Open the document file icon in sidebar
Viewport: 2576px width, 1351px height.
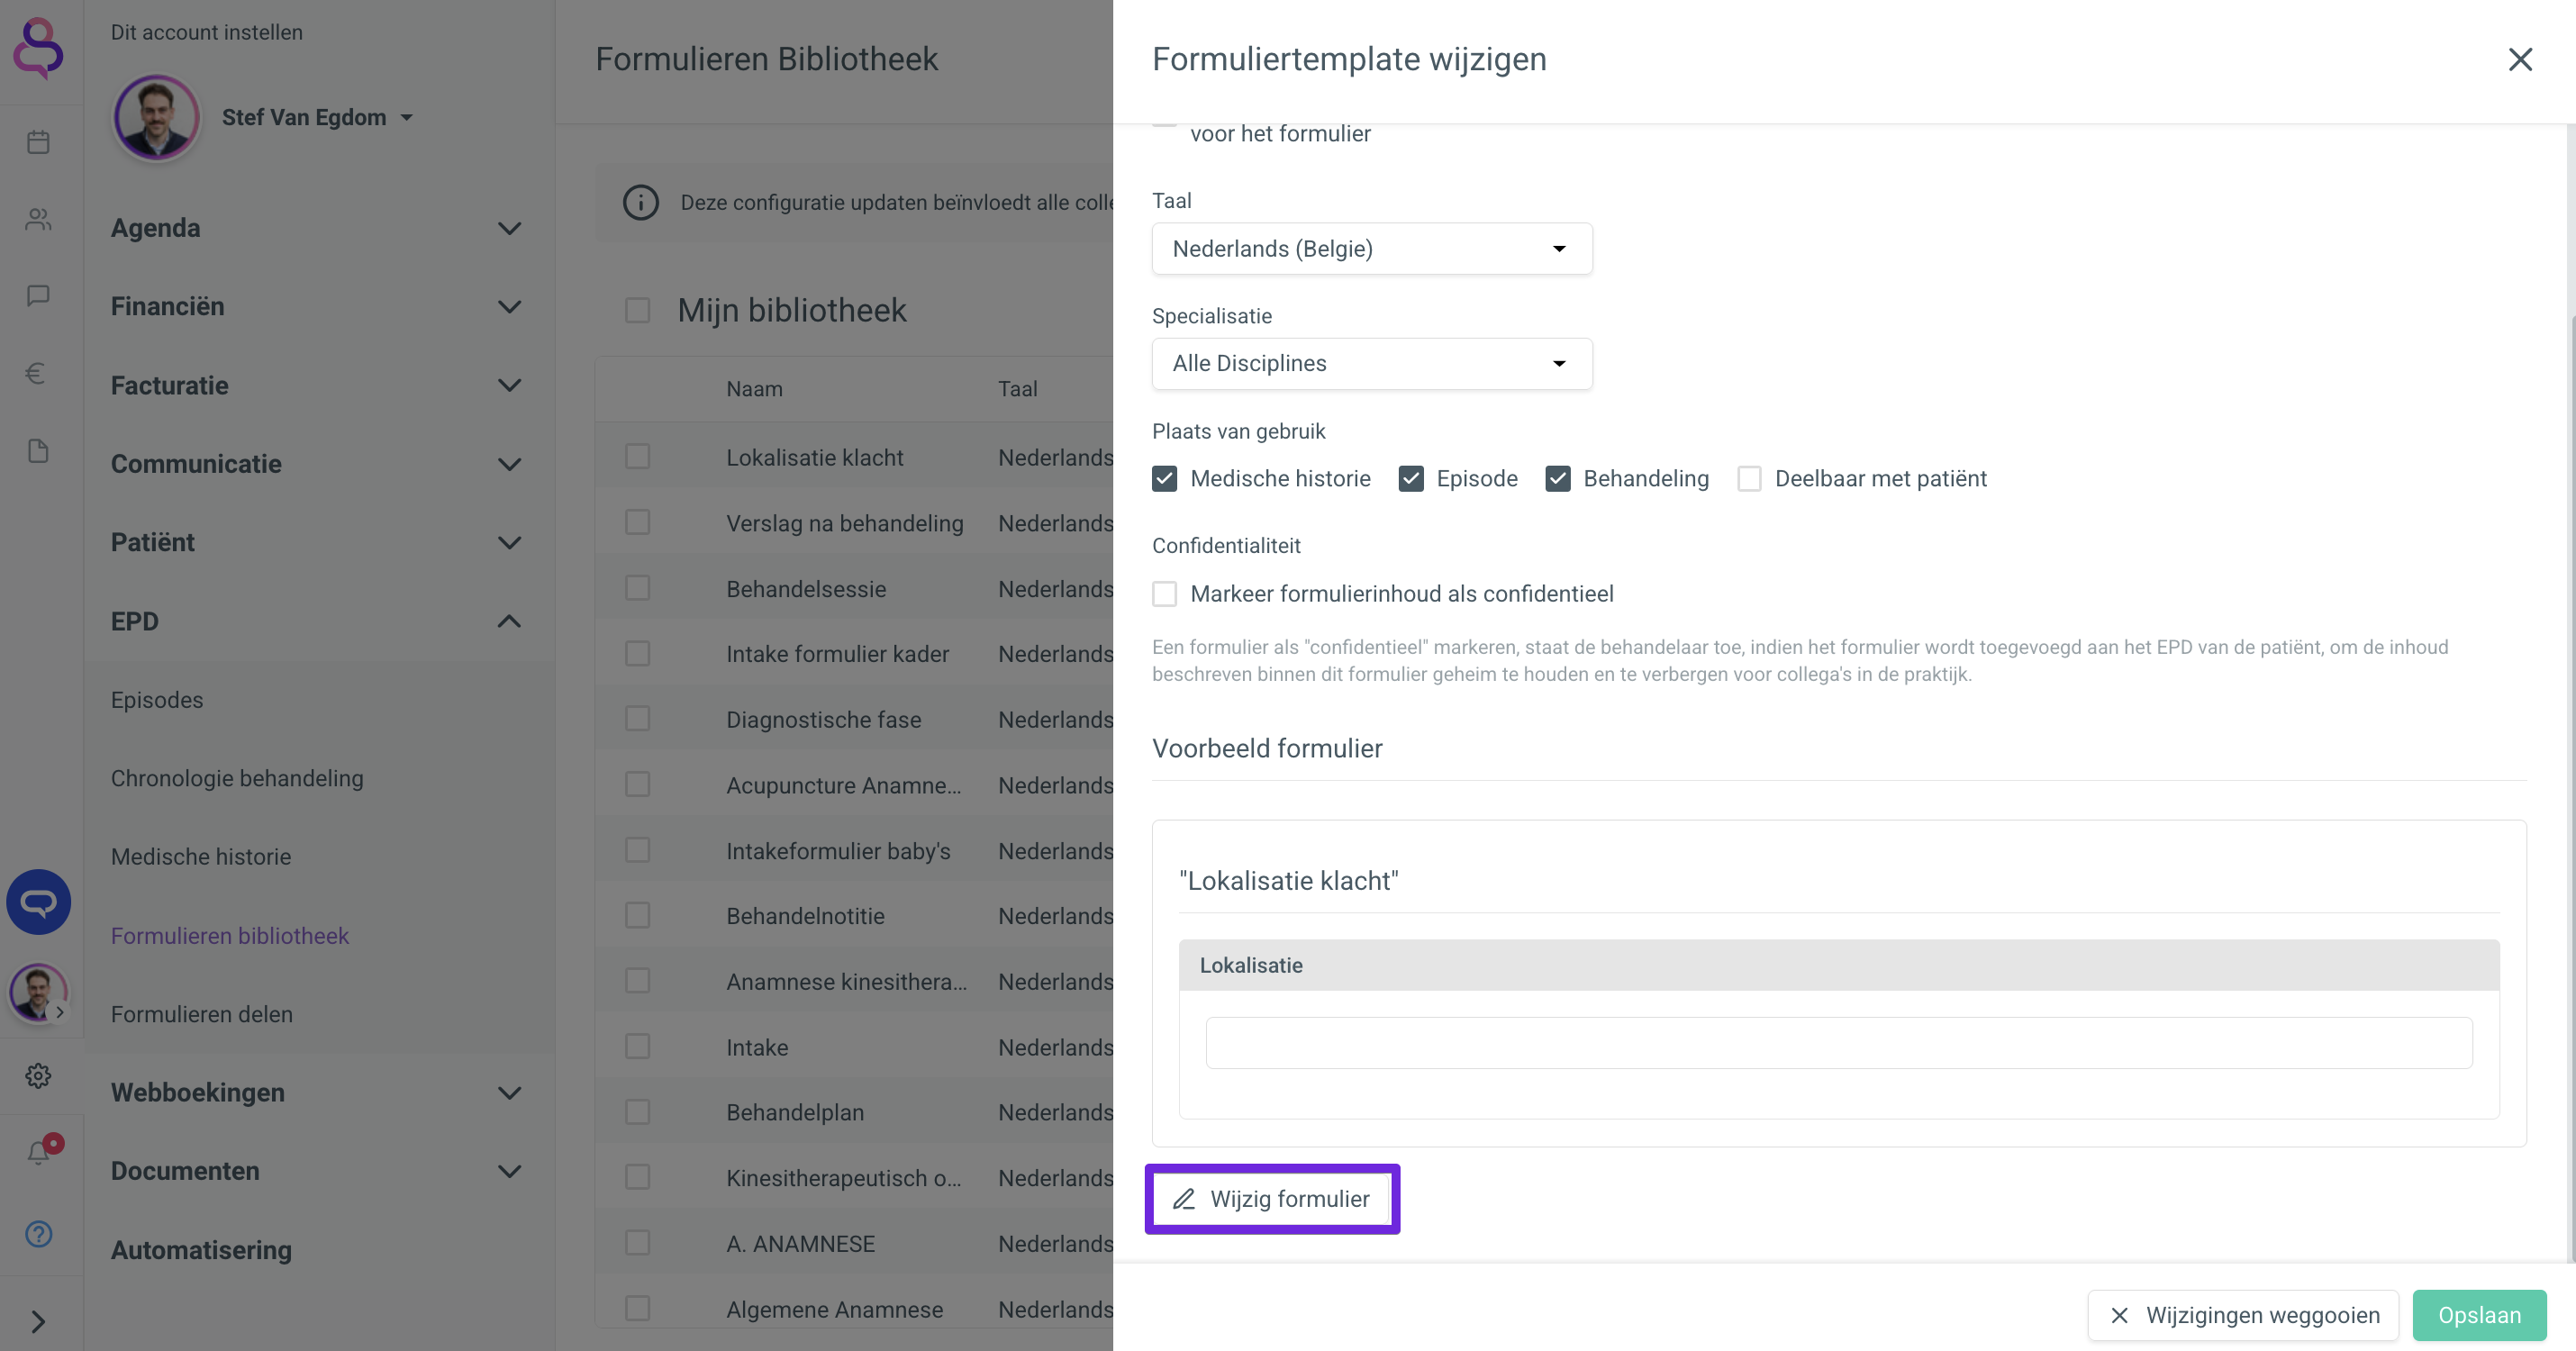38,451
